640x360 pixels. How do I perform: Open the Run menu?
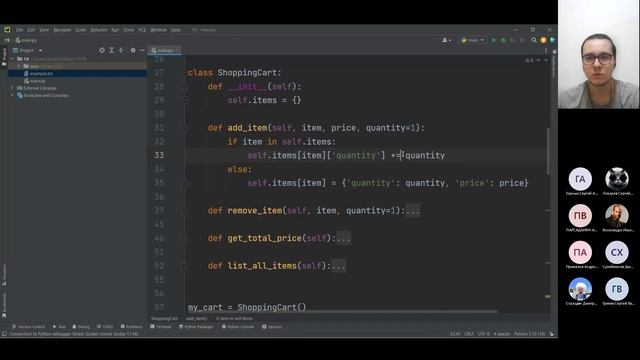coord(115,30)
